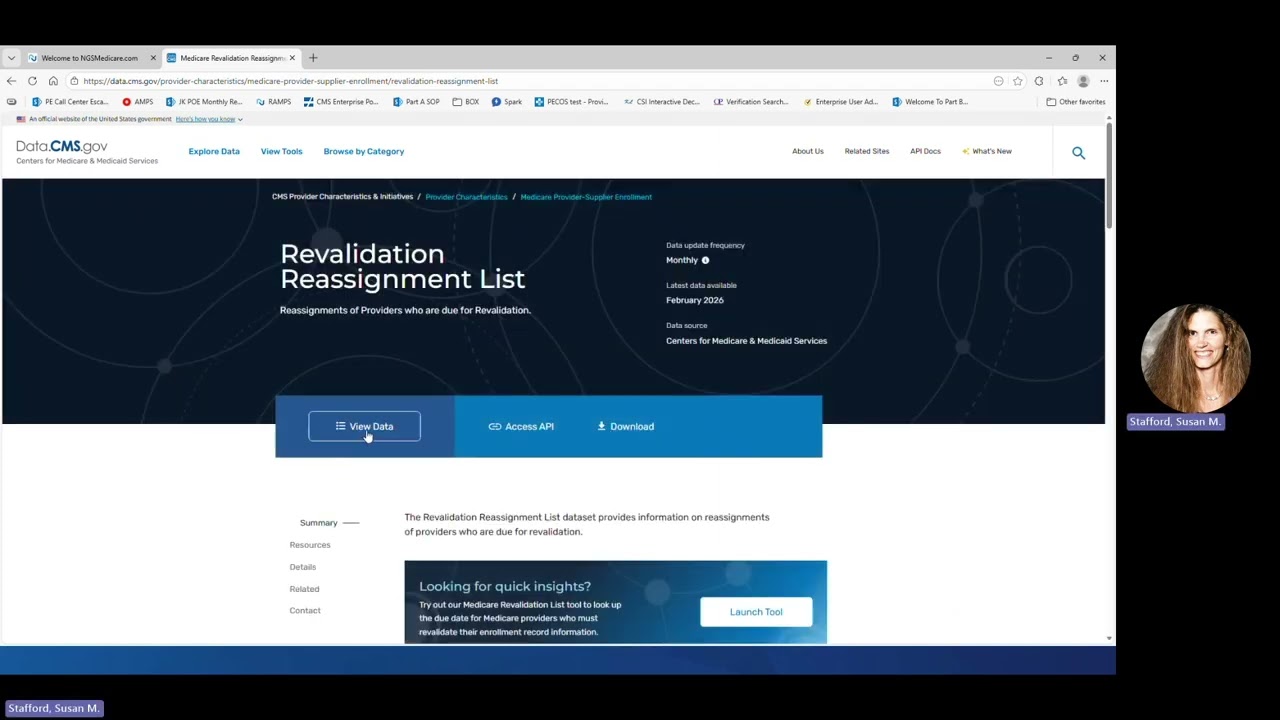Open the browser profile avatar
Screen dimensions: 1280x720
pyautogui.click(x=1083, y=81)
